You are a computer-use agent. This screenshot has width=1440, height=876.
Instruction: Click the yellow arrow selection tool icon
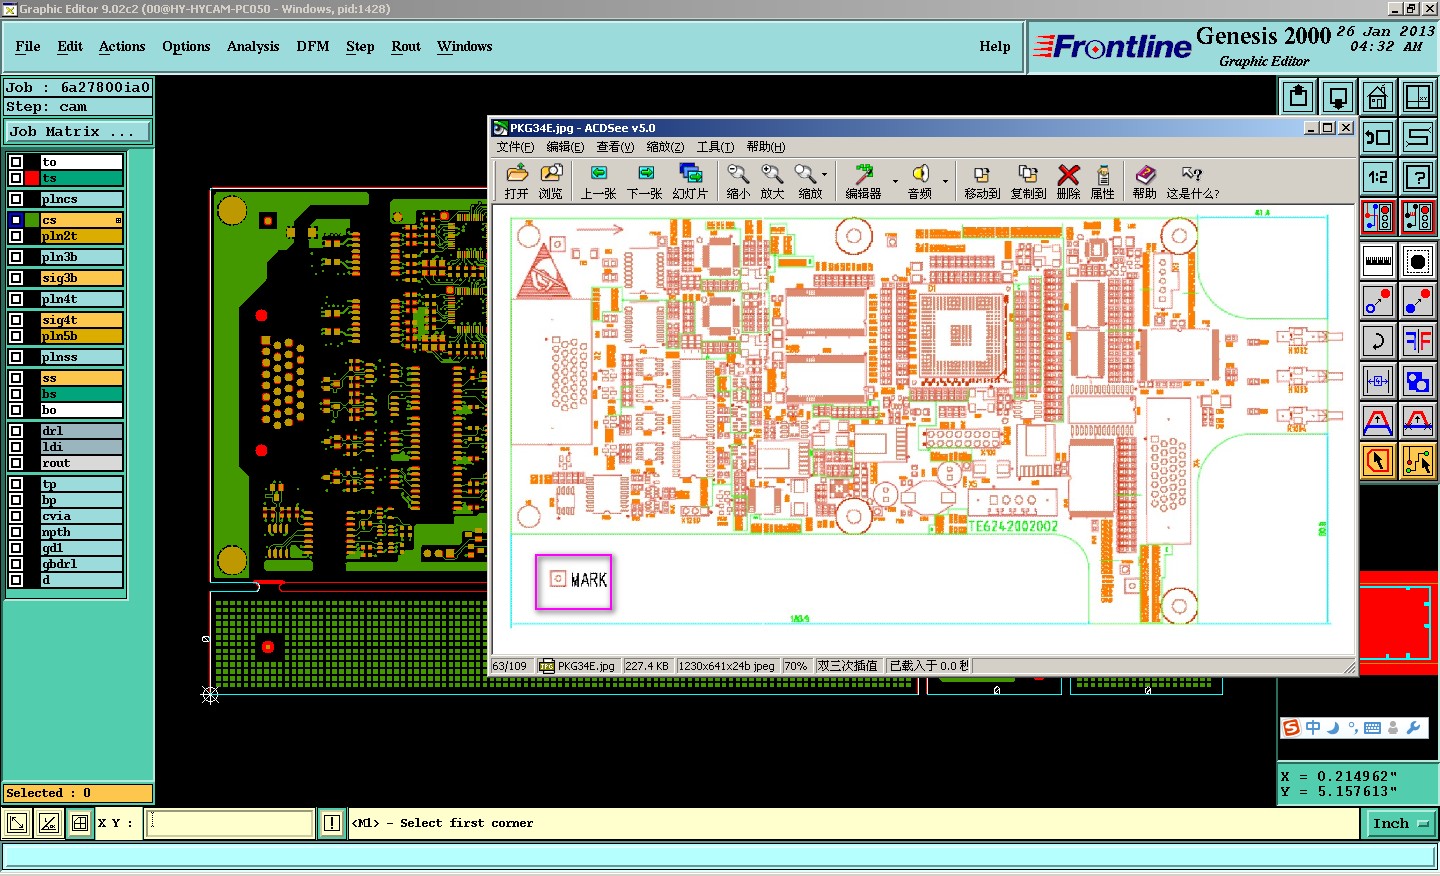pyautogui.click(x=1377, y=460)
